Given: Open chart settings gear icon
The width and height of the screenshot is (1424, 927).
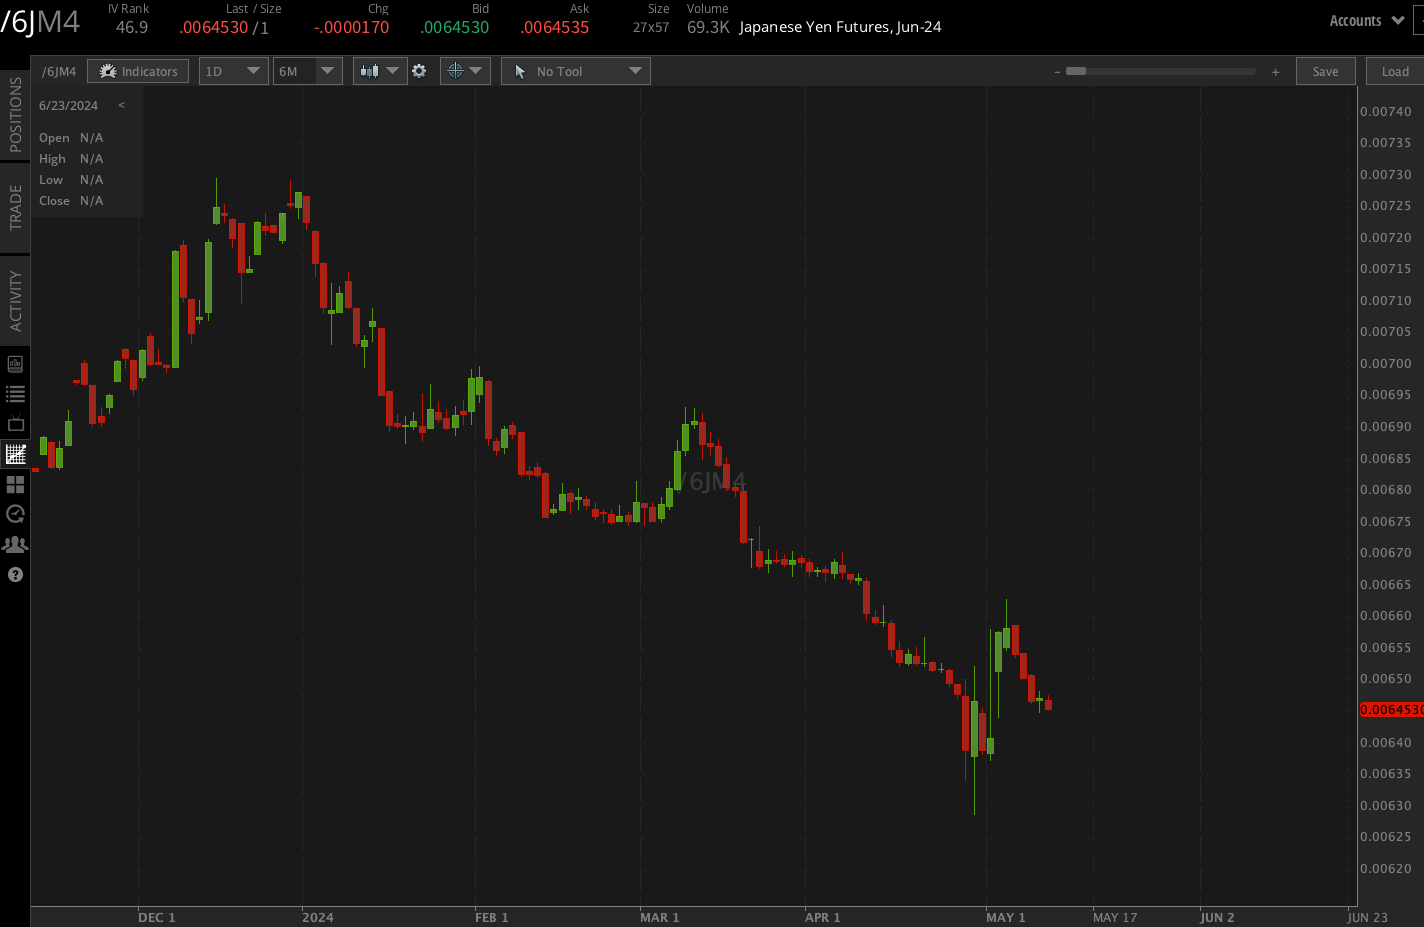Looking at the screenshot, I should click(x=419, y=71).
